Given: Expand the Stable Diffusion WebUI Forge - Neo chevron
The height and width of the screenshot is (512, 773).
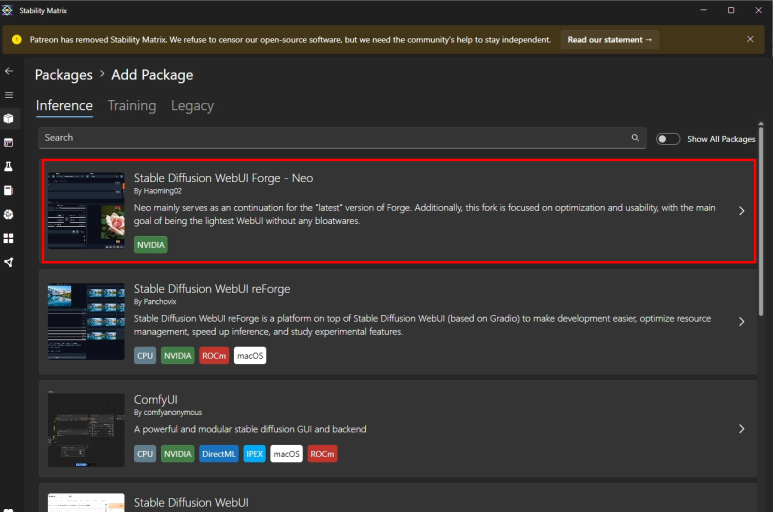Looking at the screenshot, I should point(741,211).
